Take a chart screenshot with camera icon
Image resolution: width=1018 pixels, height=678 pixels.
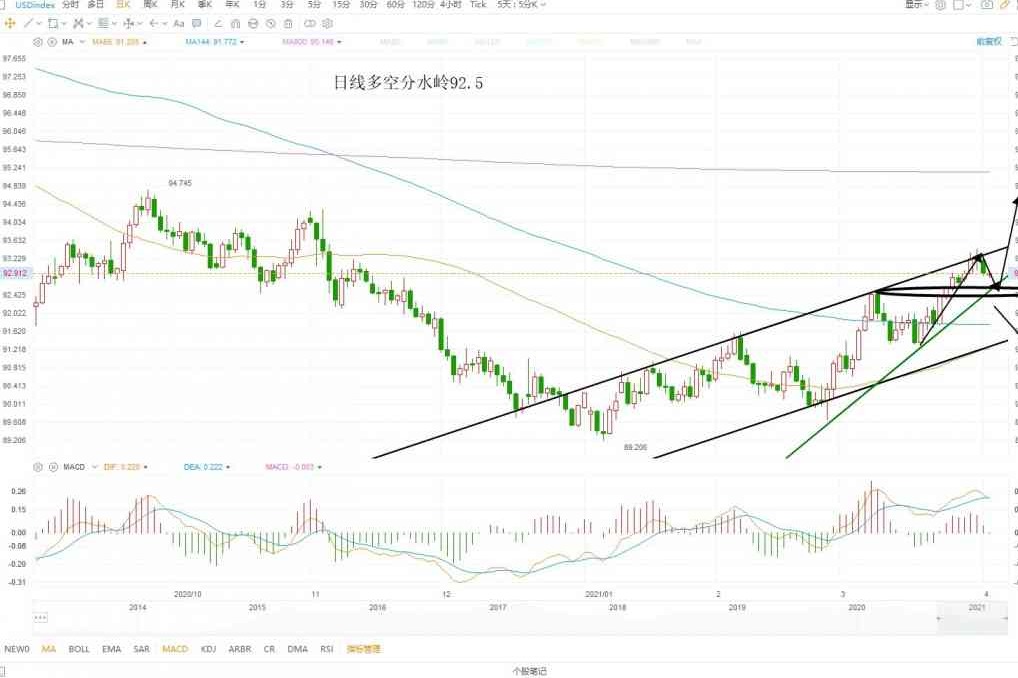click(x=987, y=5)
